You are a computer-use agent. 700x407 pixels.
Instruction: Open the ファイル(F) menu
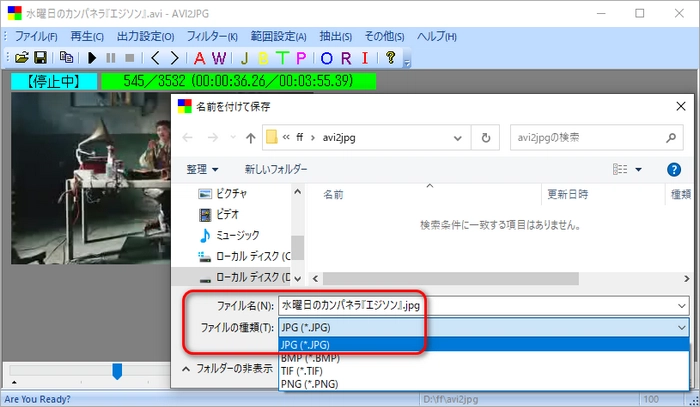36,37
